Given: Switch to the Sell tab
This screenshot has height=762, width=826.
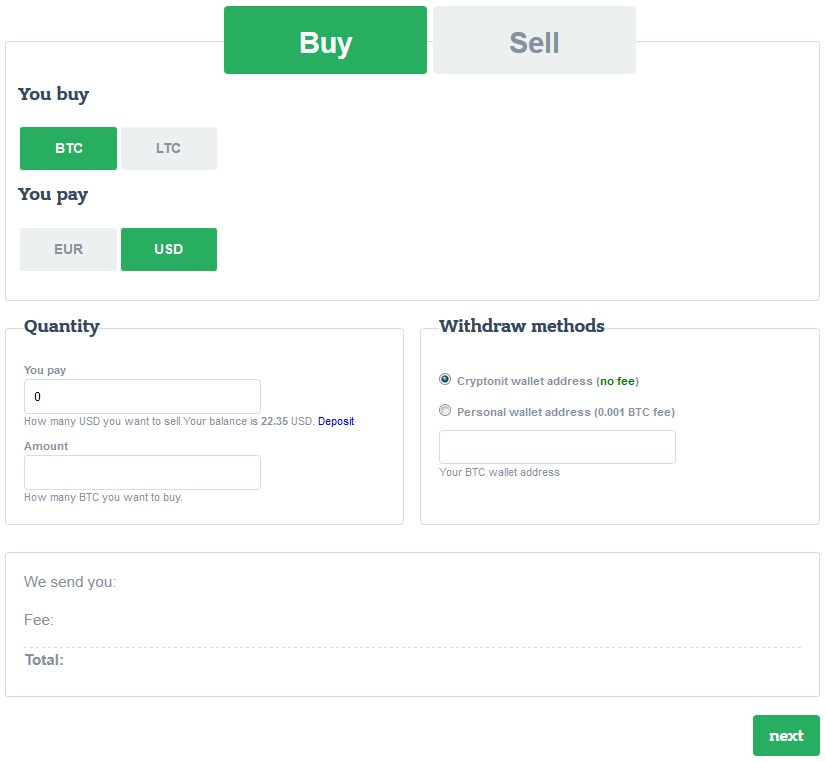Looking at the screenshot, I should 534,40.
